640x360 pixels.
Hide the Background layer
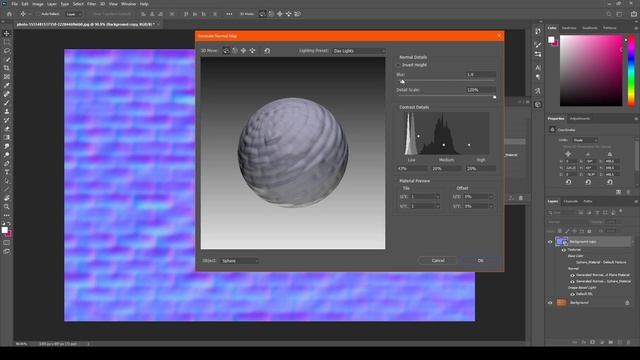[550, 303]
